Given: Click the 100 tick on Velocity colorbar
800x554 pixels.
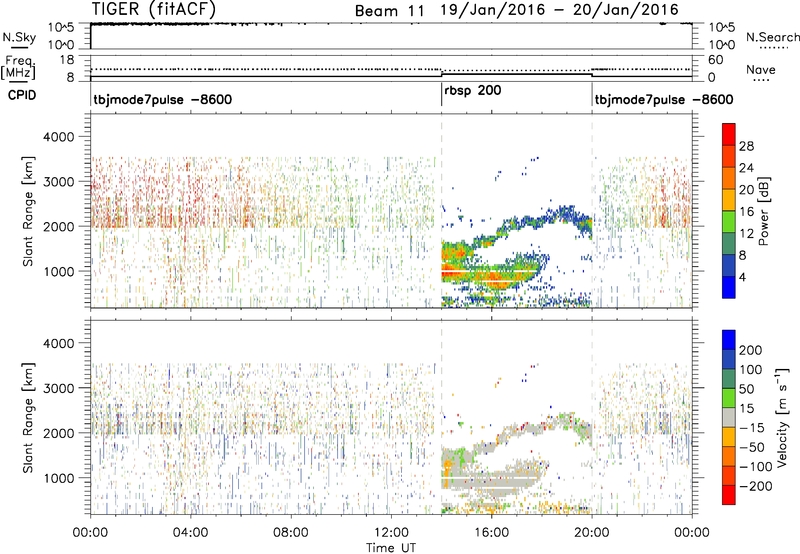Looking at the screenshot, I should (x=751, y=369).
